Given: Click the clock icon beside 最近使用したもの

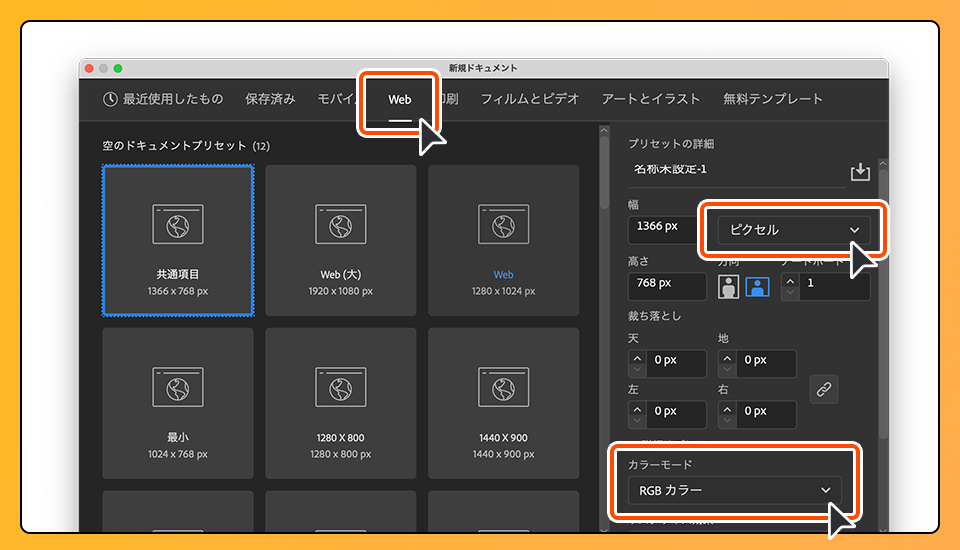Looking at the screenshot, I should click(x=110, y=99).
